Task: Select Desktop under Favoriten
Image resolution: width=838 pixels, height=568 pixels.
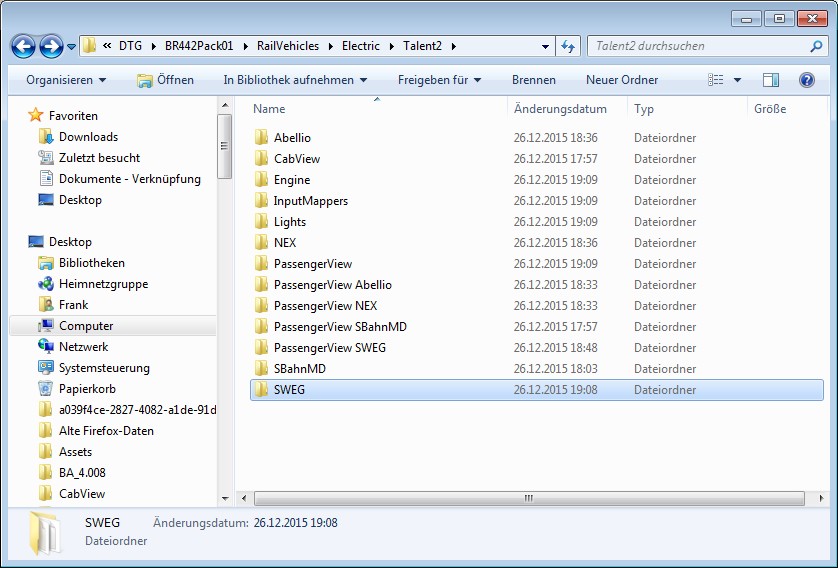Action: tap(80, 200)
